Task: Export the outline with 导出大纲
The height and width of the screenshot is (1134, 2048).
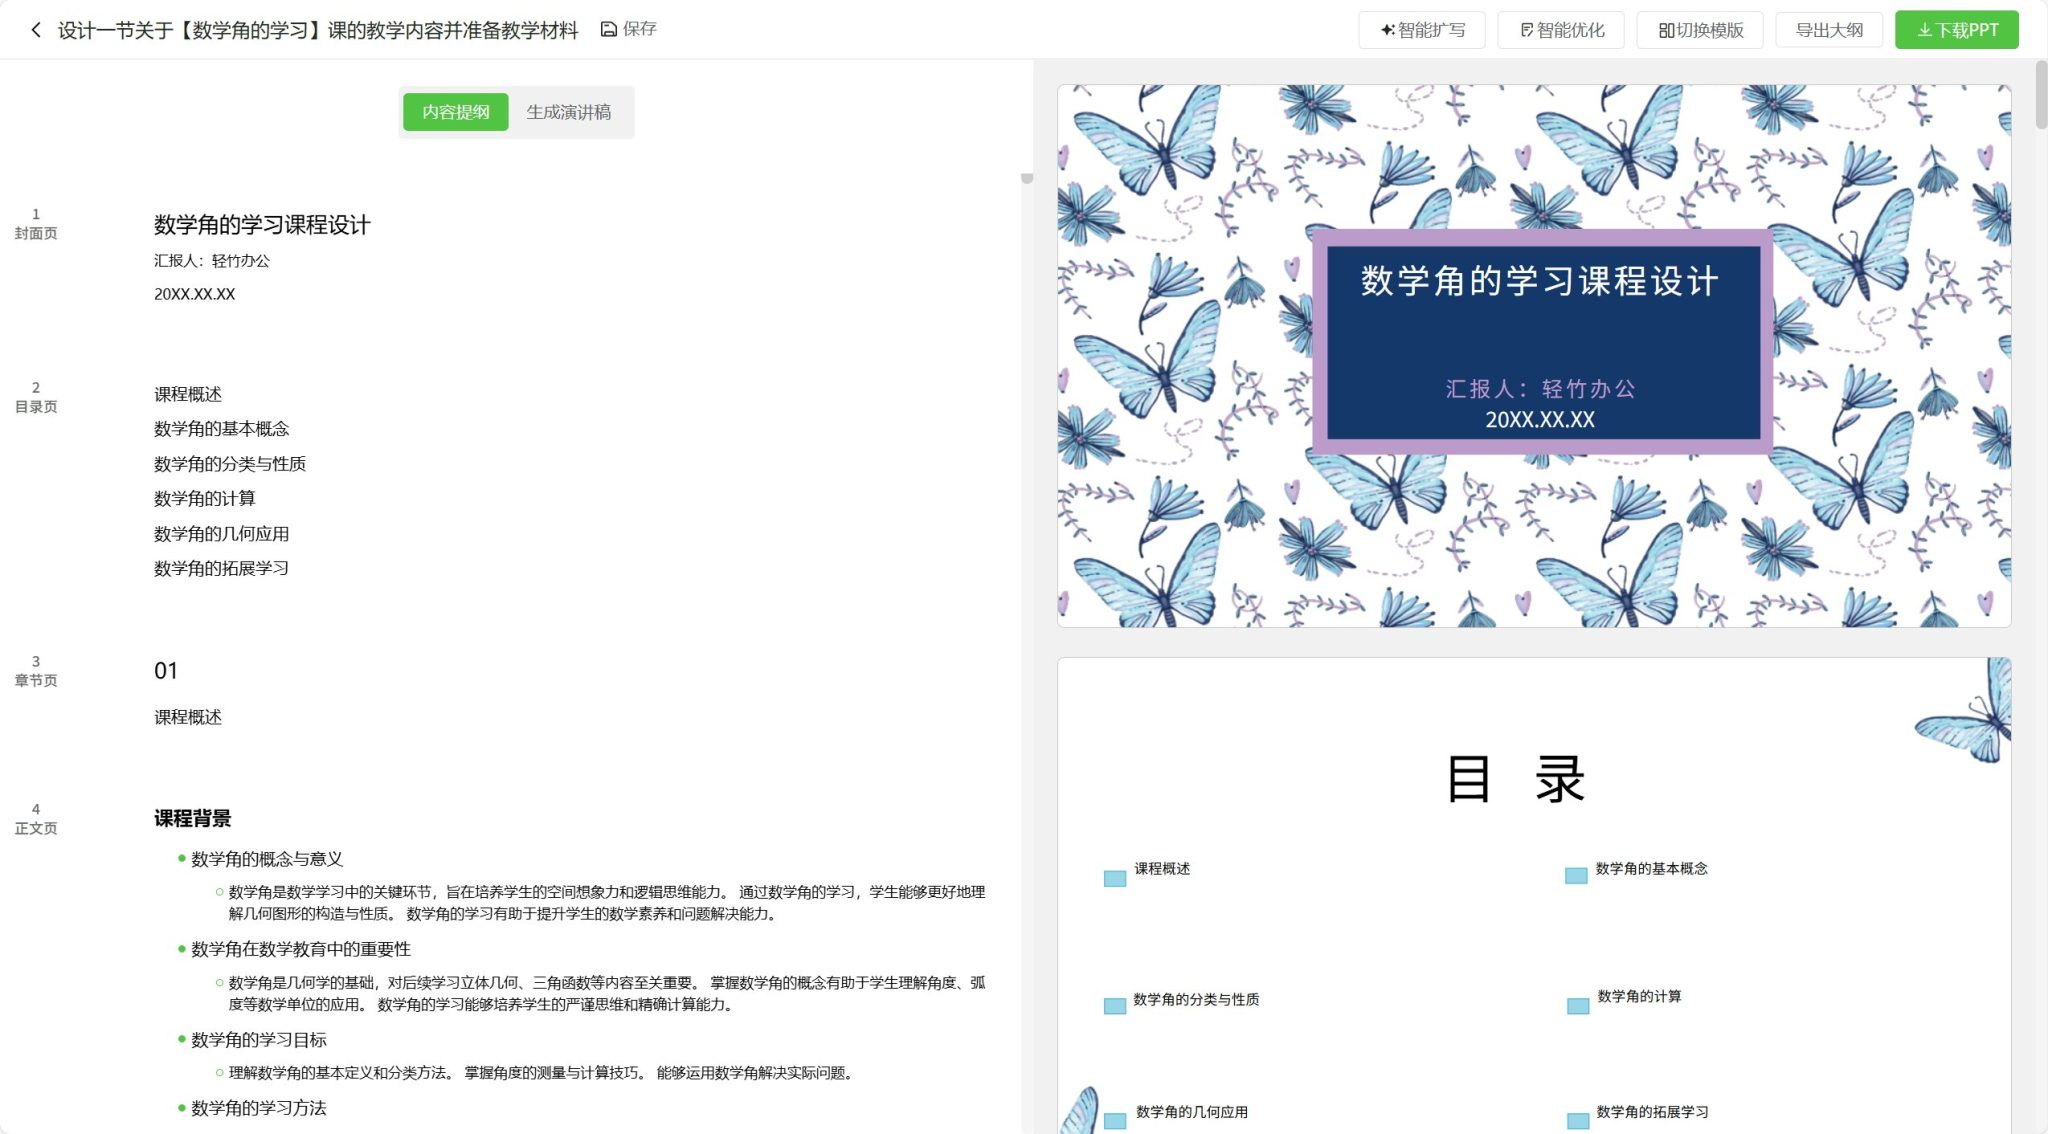Action: pyautogui.click(x=1829, y=29)
